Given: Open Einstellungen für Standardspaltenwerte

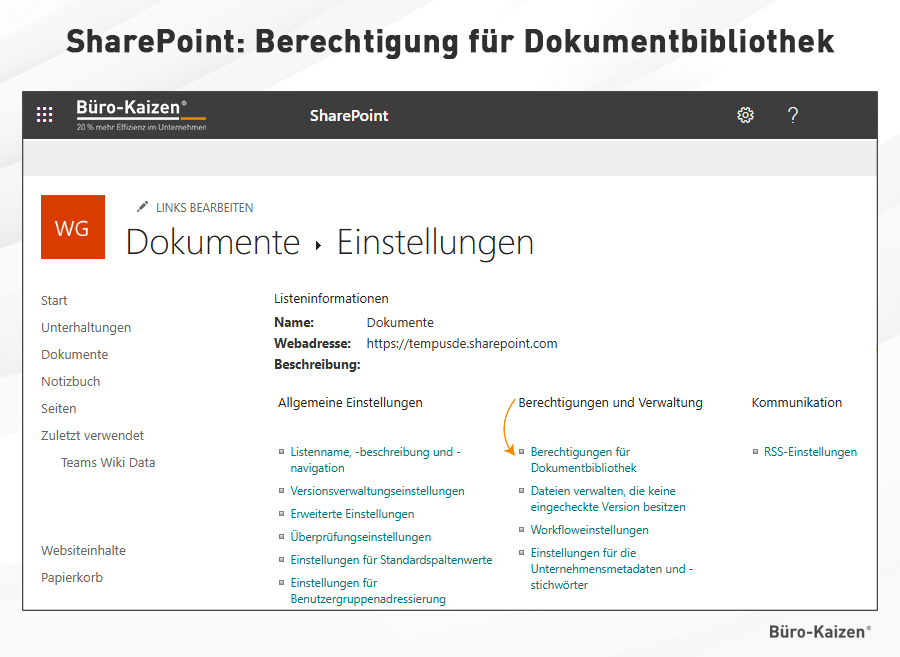Looking at the screenshot, I should pyautogui.click(x=391, y=560).
